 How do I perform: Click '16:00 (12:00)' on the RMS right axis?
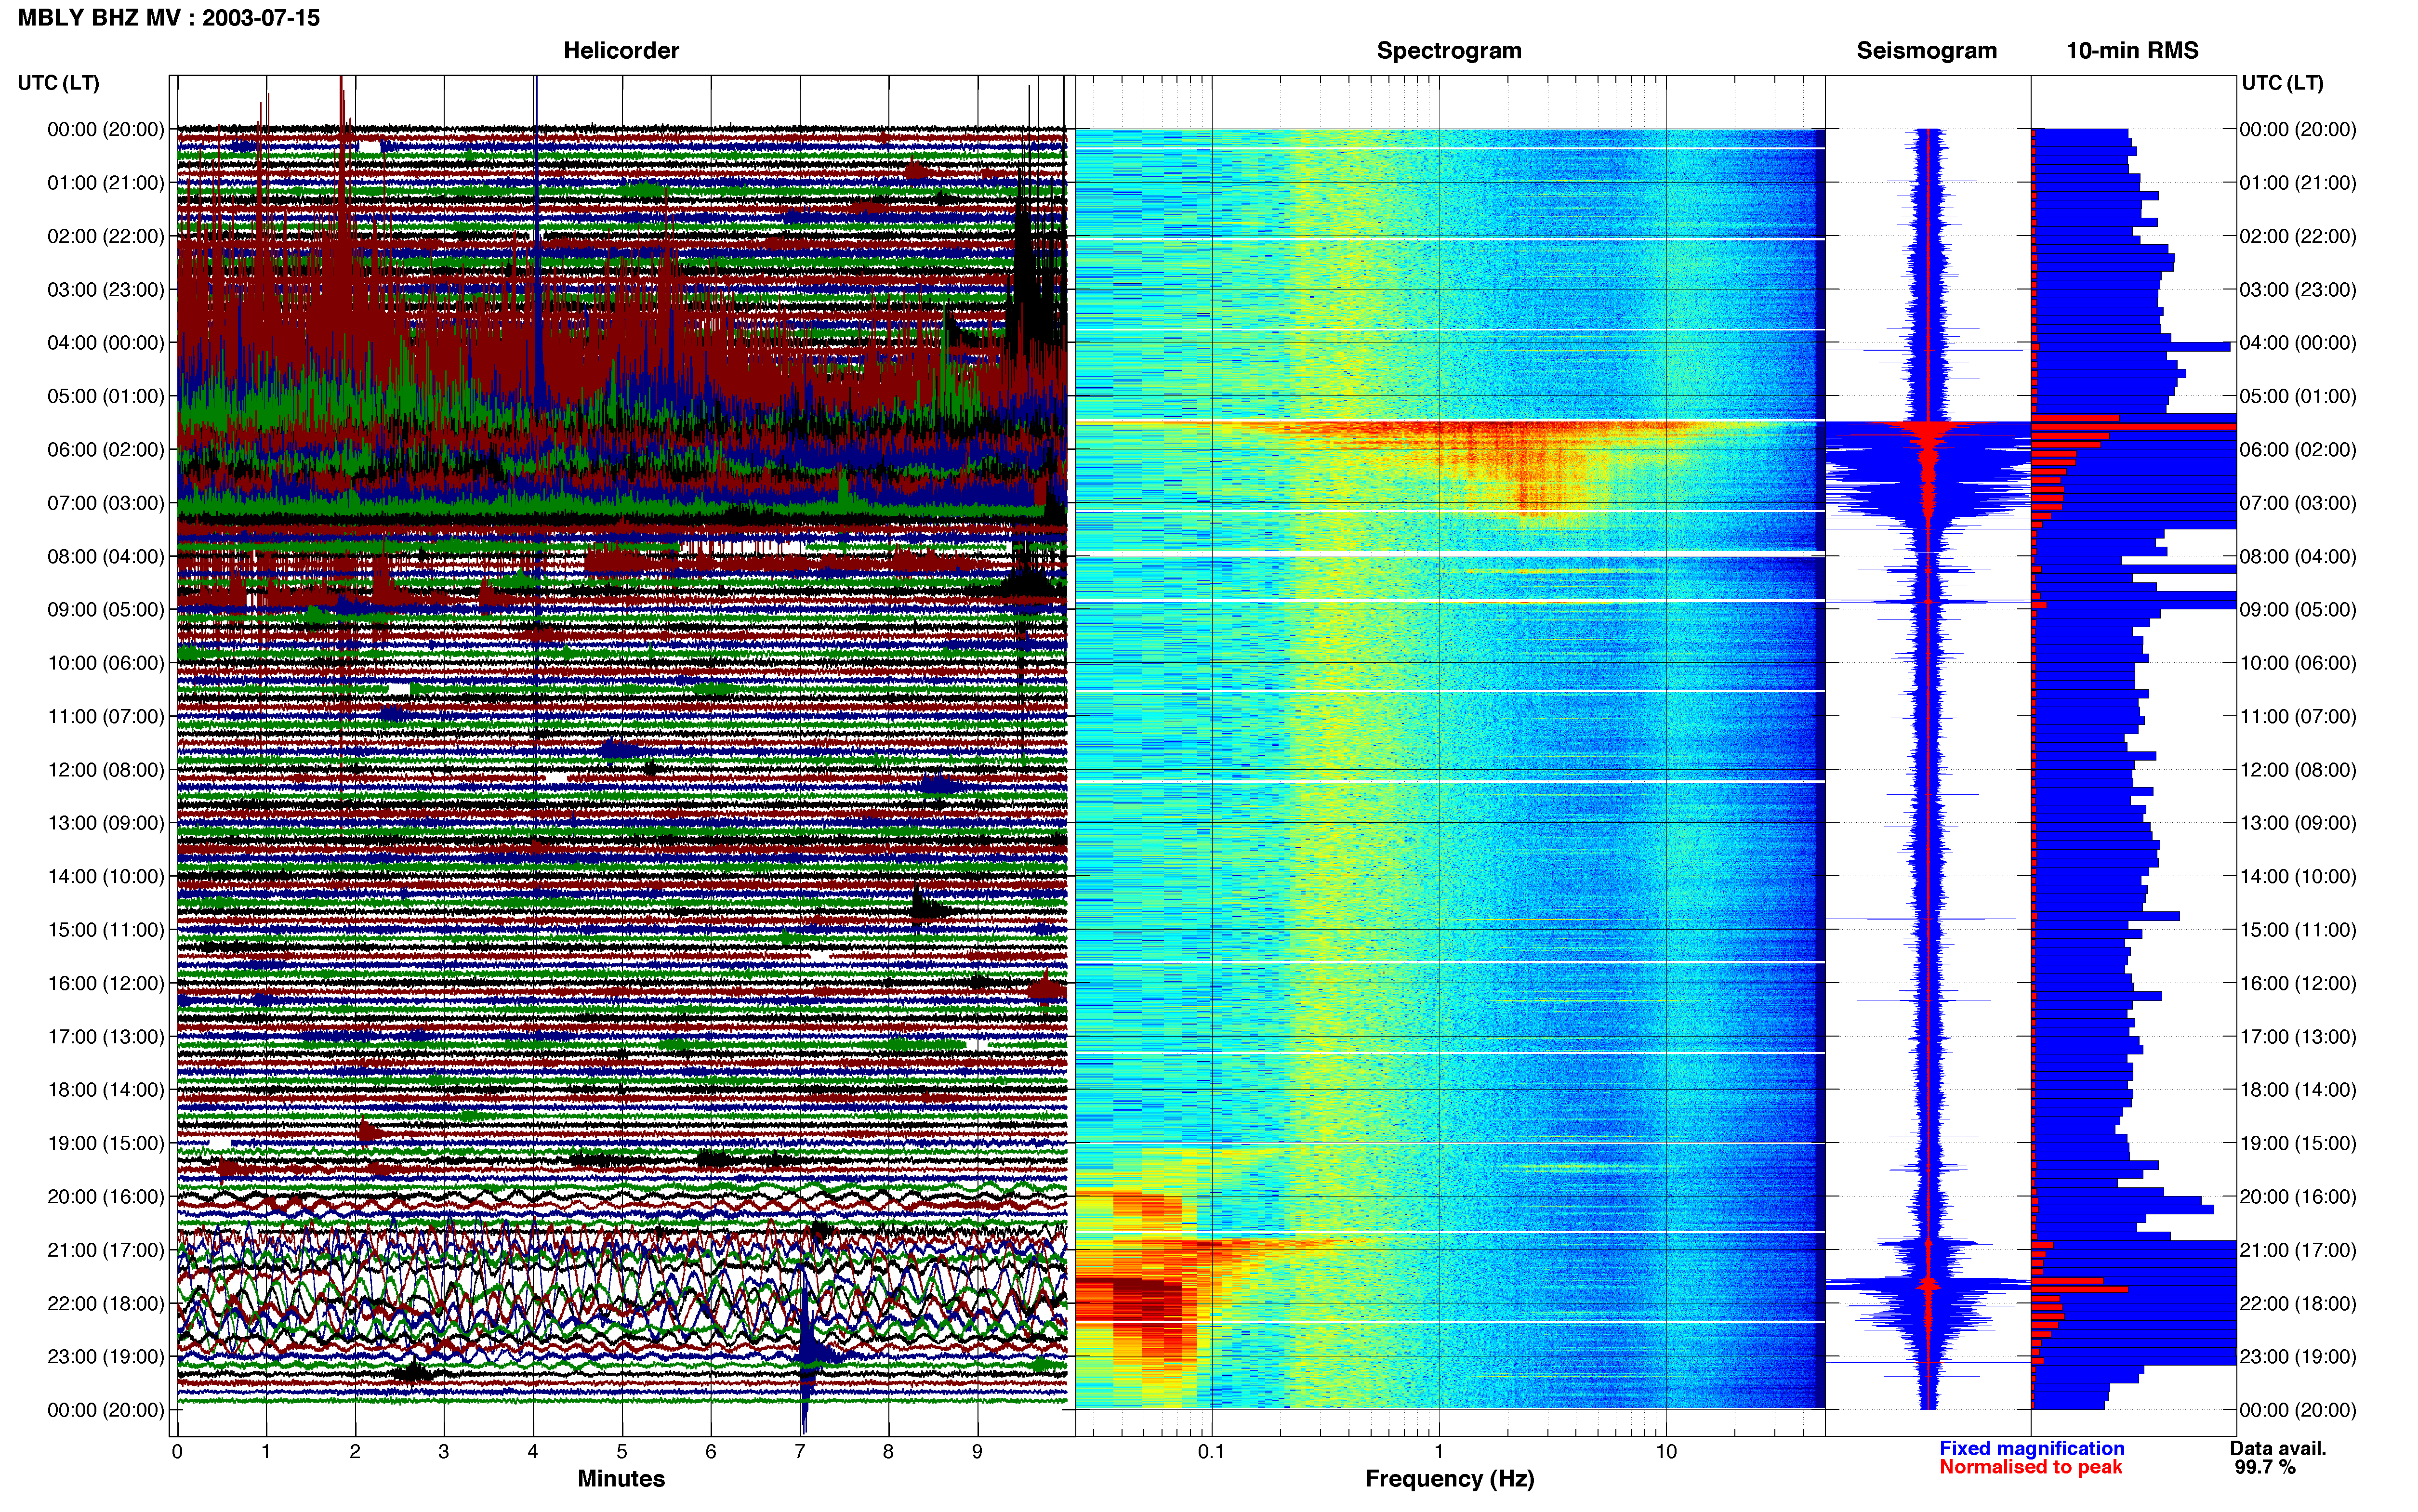(x=2298, y=983)
